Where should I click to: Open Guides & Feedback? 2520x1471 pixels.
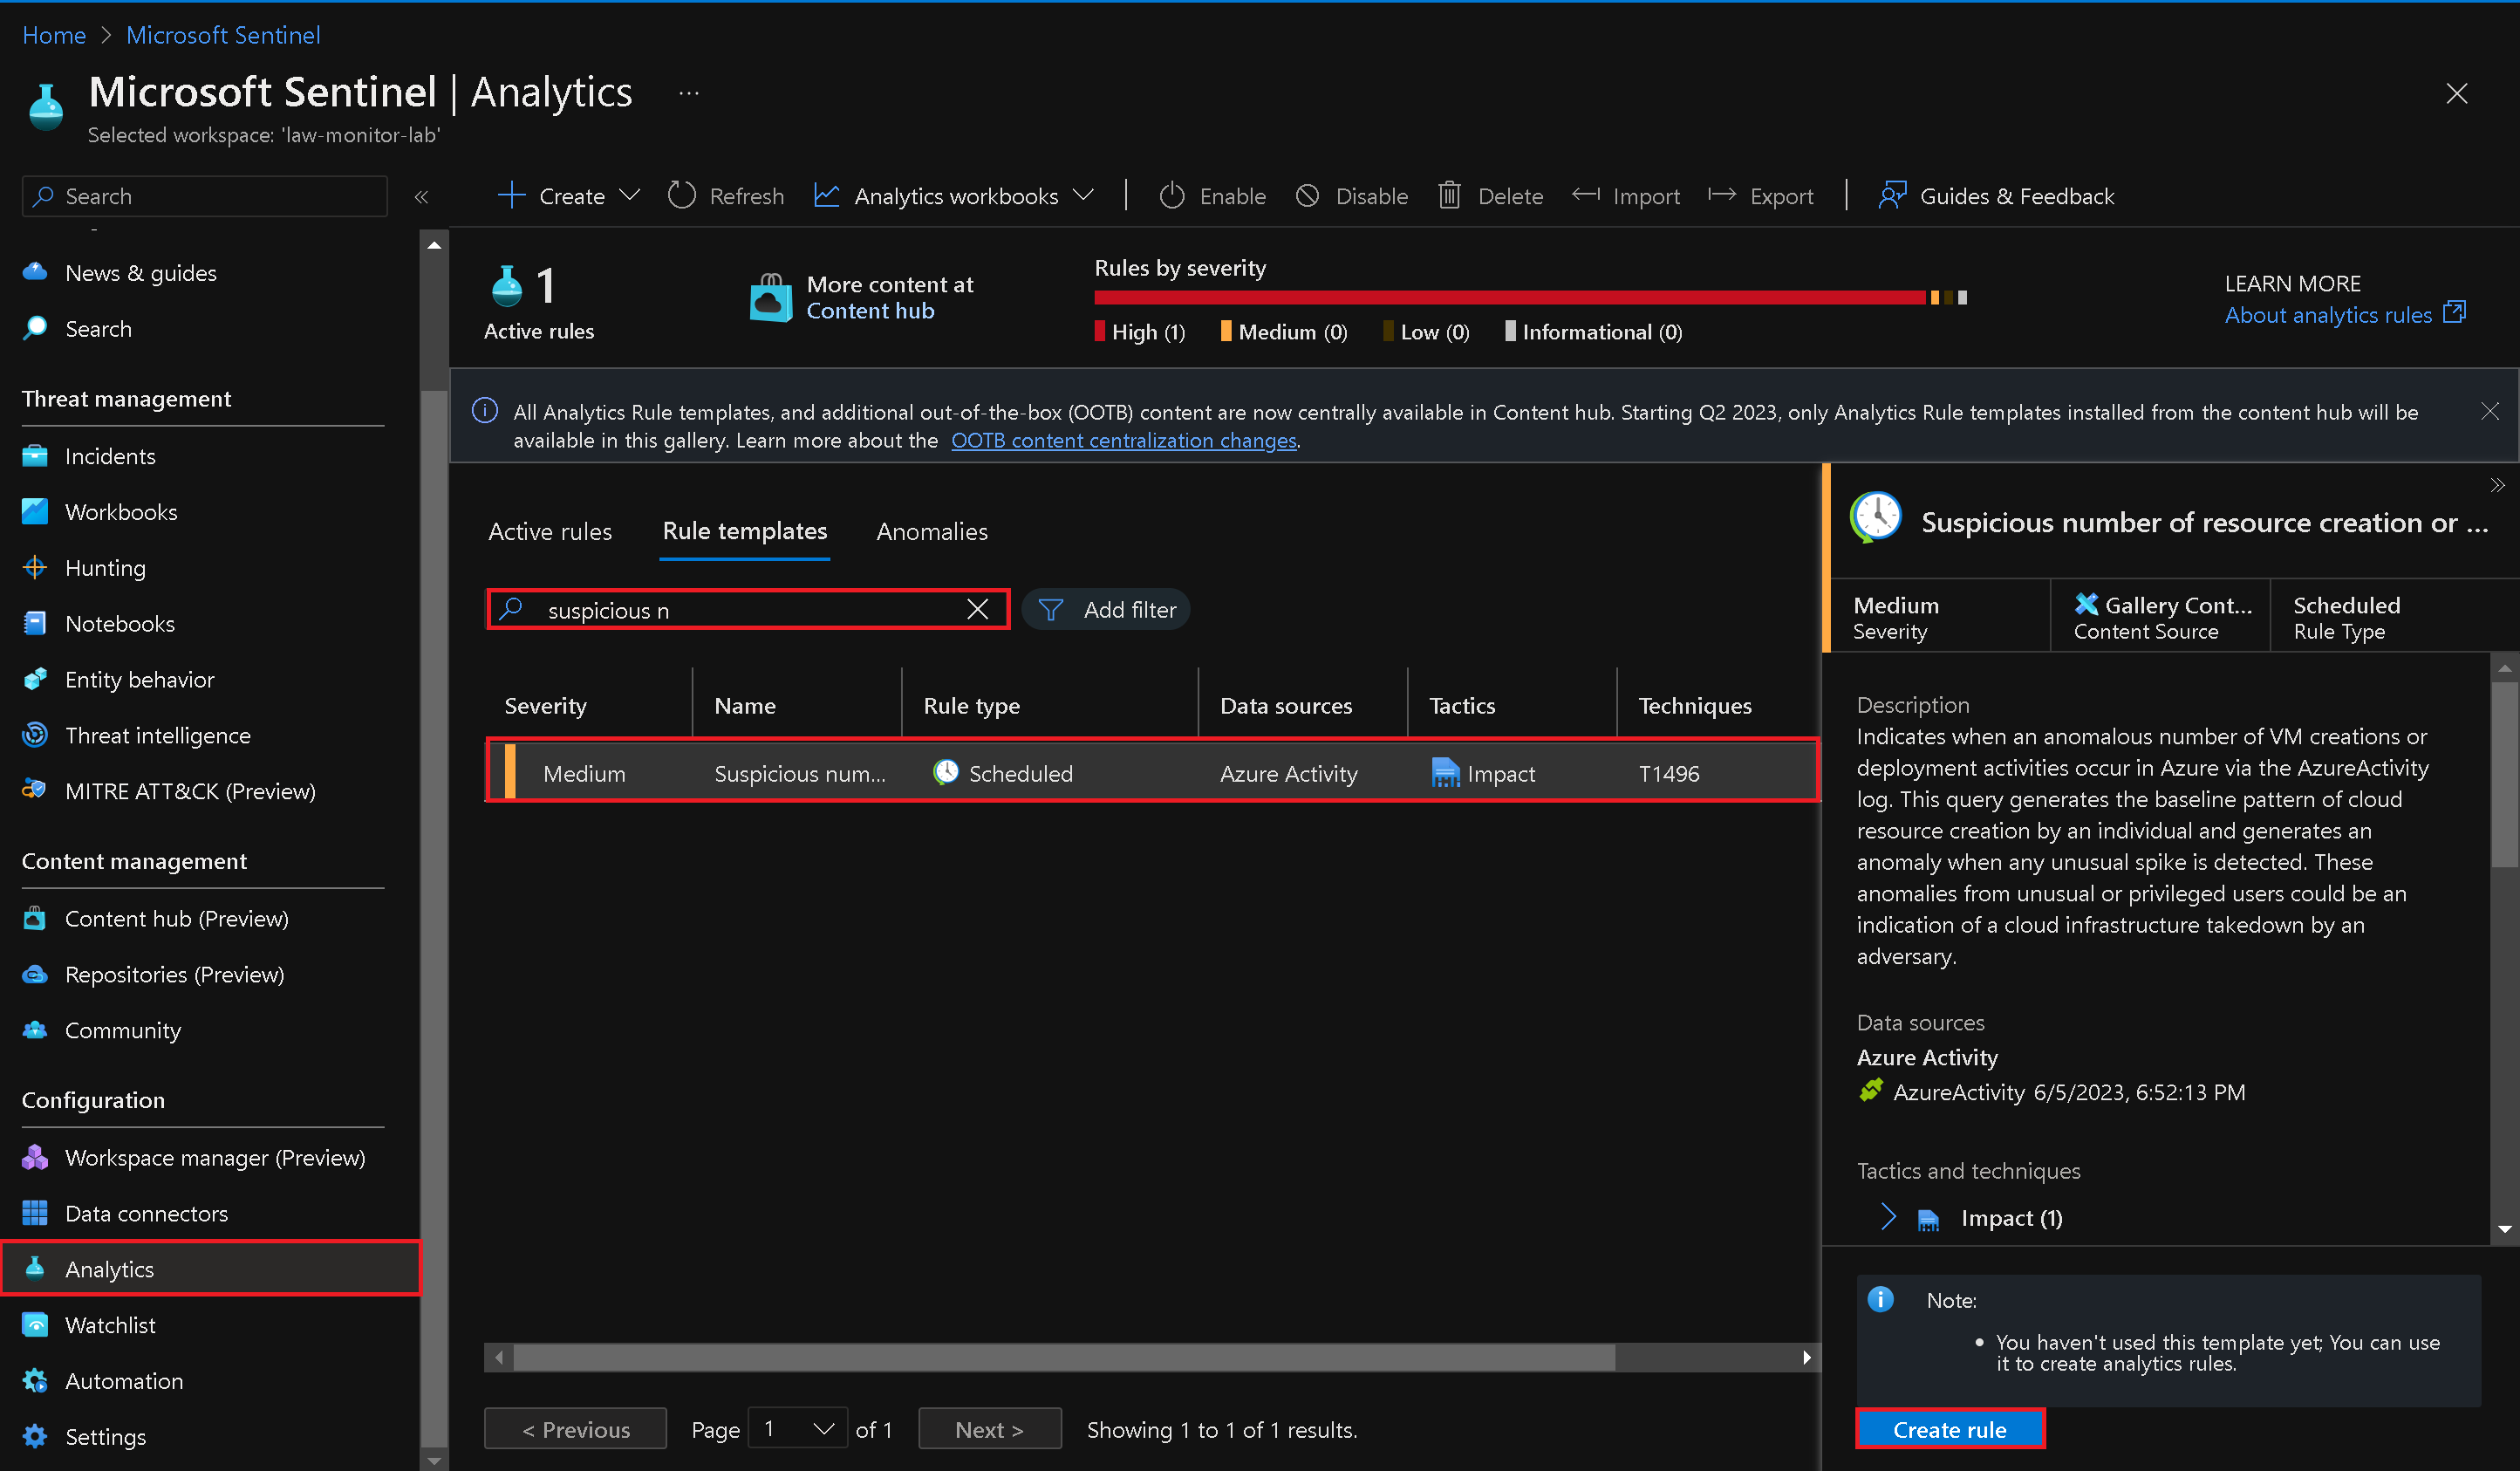pyautogui.click(x=1996, y=196)
